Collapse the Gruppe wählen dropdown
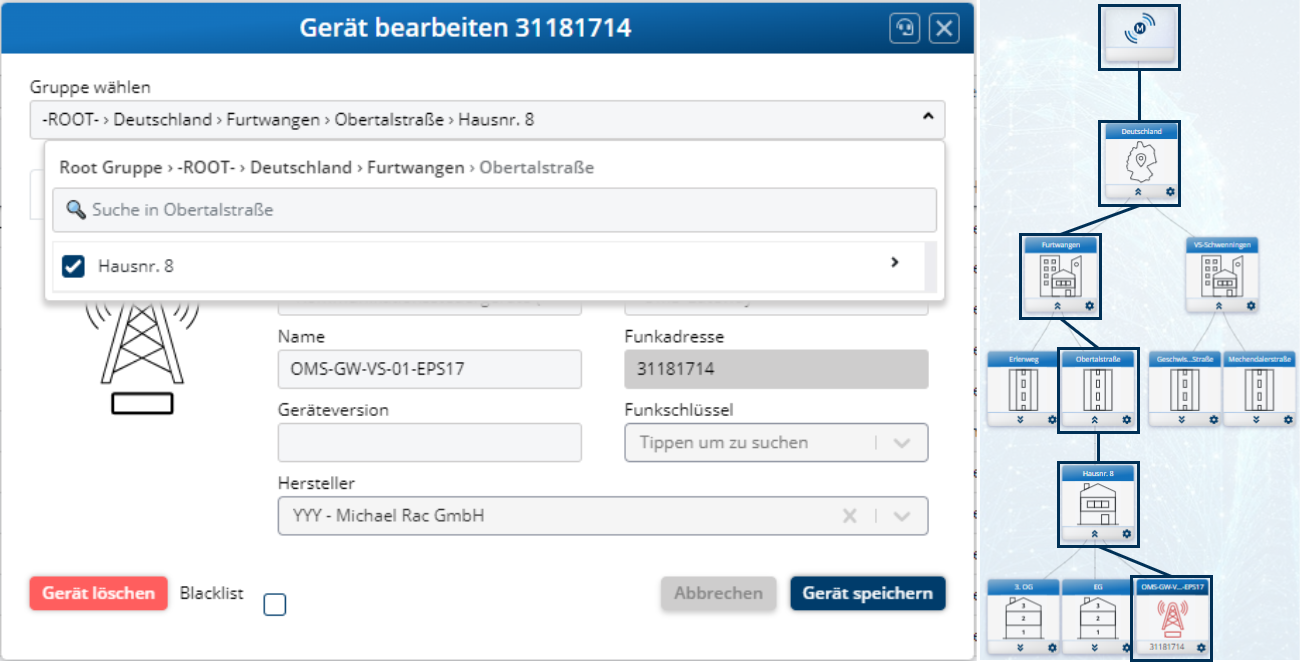1300x662 pixels. (927, 119)
